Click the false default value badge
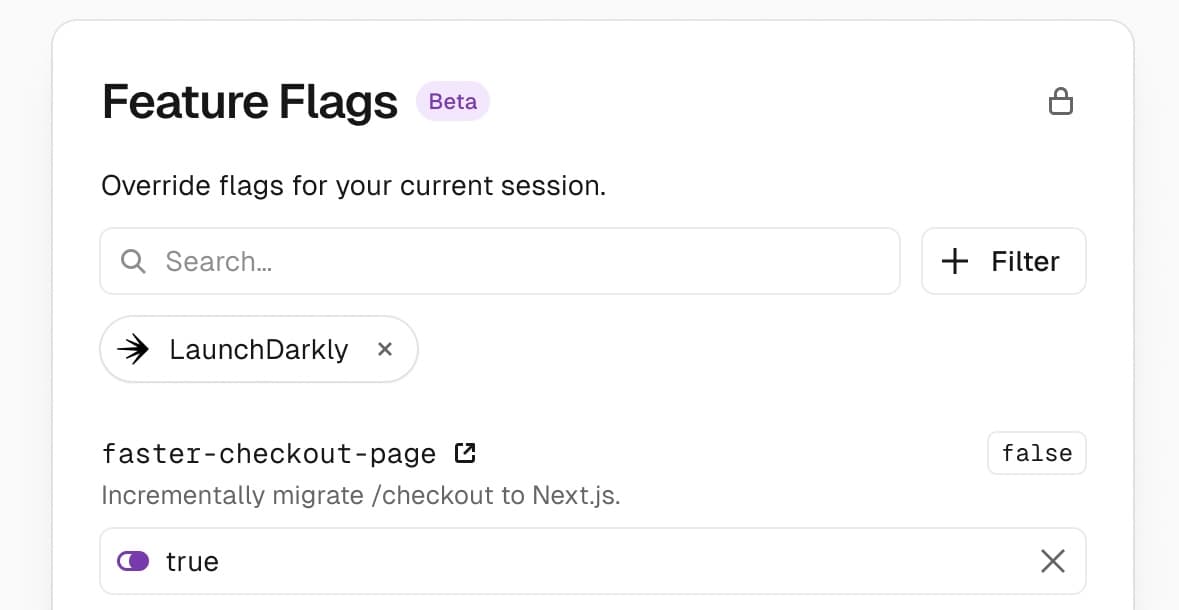 pos(1037,453)
